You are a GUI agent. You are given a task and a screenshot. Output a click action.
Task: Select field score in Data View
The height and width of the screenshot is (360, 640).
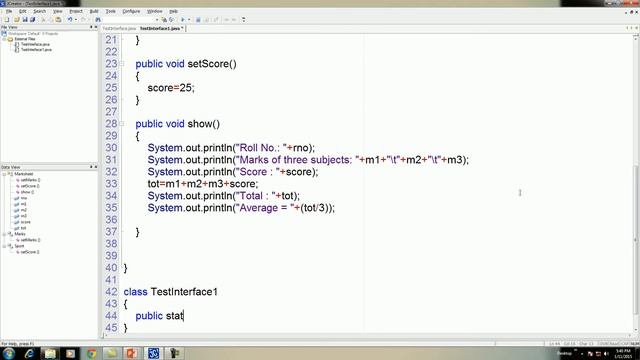pyautogui.click(x=25, y=222)
